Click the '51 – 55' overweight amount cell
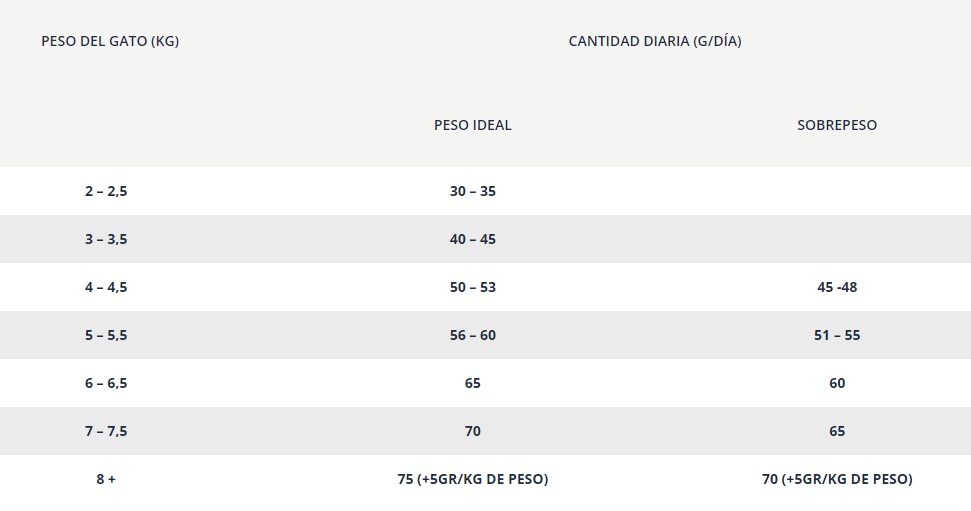Screen dimensions: 971x511 tap(837, 335)
